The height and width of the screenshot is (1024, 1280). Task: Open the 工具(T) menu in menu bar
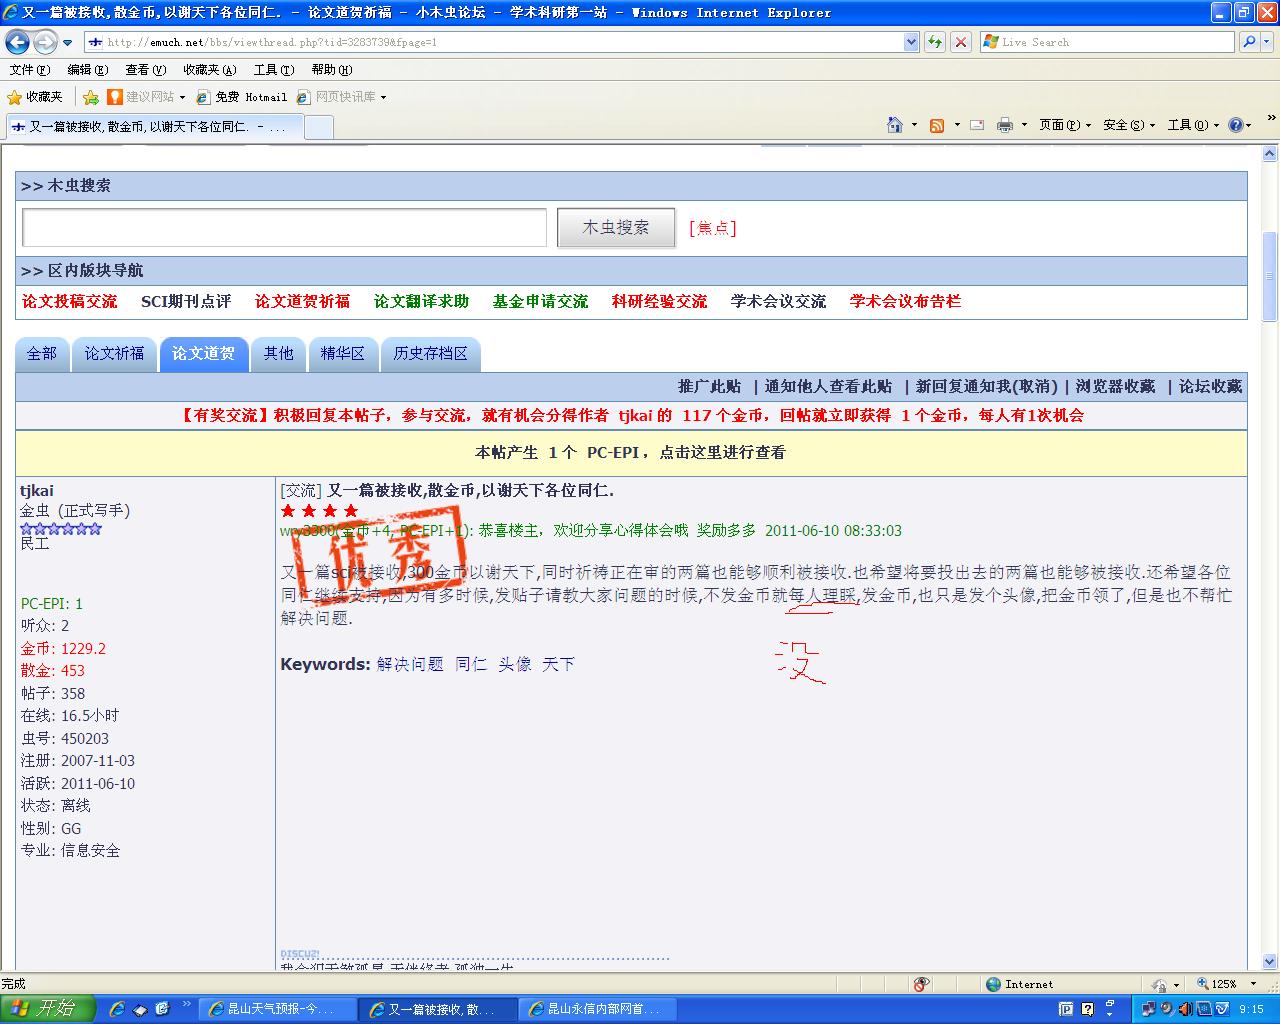pos(274,70)
